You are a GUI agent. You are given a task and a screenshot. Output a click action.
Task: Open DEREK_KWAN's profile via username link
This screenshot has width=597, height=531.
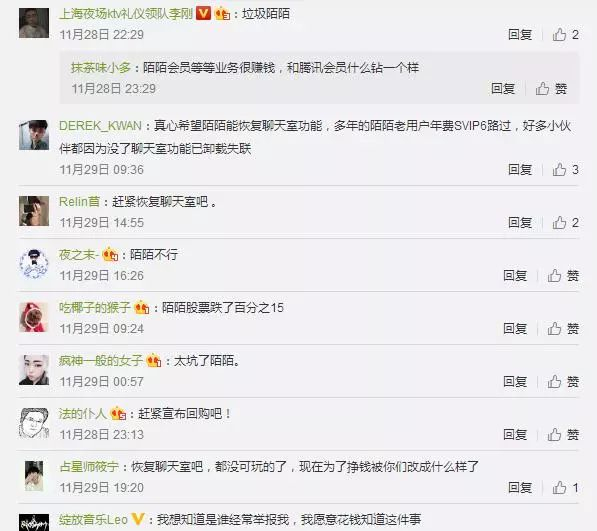pos(100,126)
